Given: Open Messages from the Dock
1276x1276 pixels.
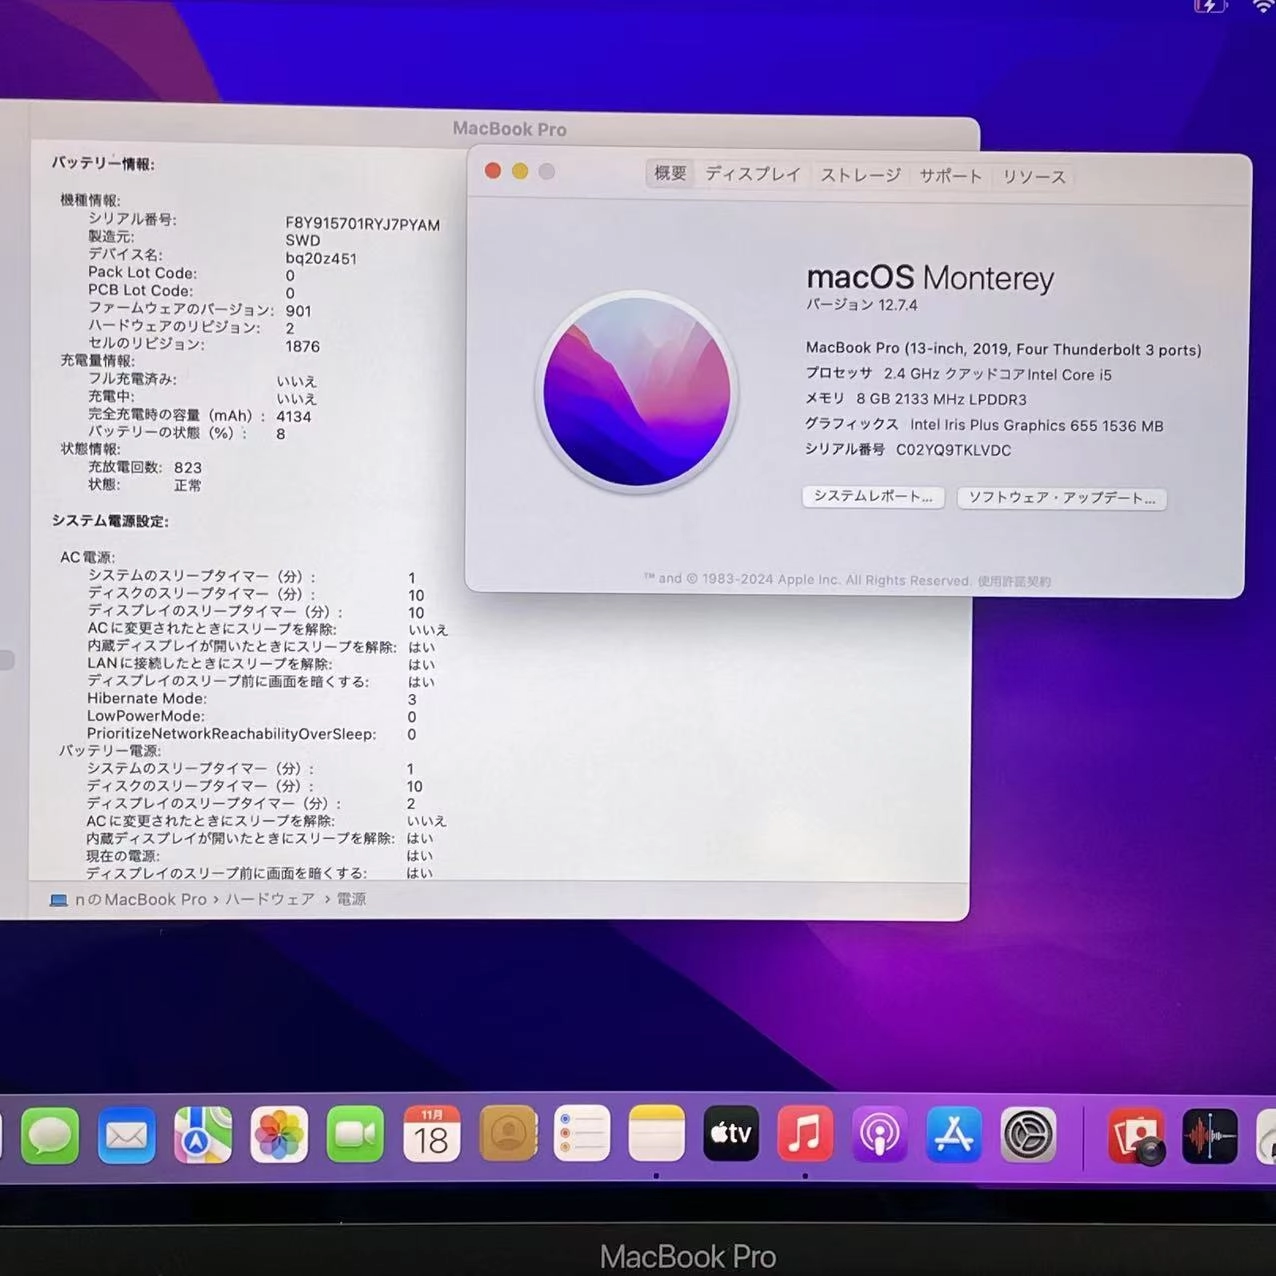Looking at the screenshot, I should 50,1135.
